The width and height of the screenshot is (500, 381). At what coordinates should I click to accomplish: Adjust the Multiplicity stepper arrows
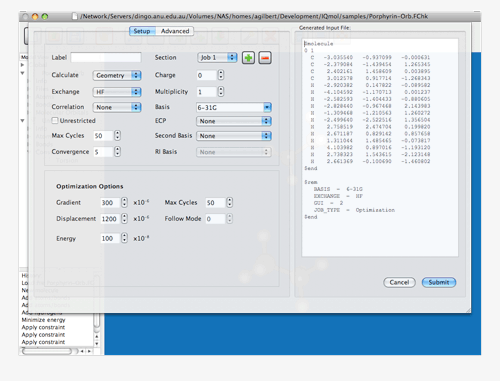pyautogui.click(x=221, y=92)
